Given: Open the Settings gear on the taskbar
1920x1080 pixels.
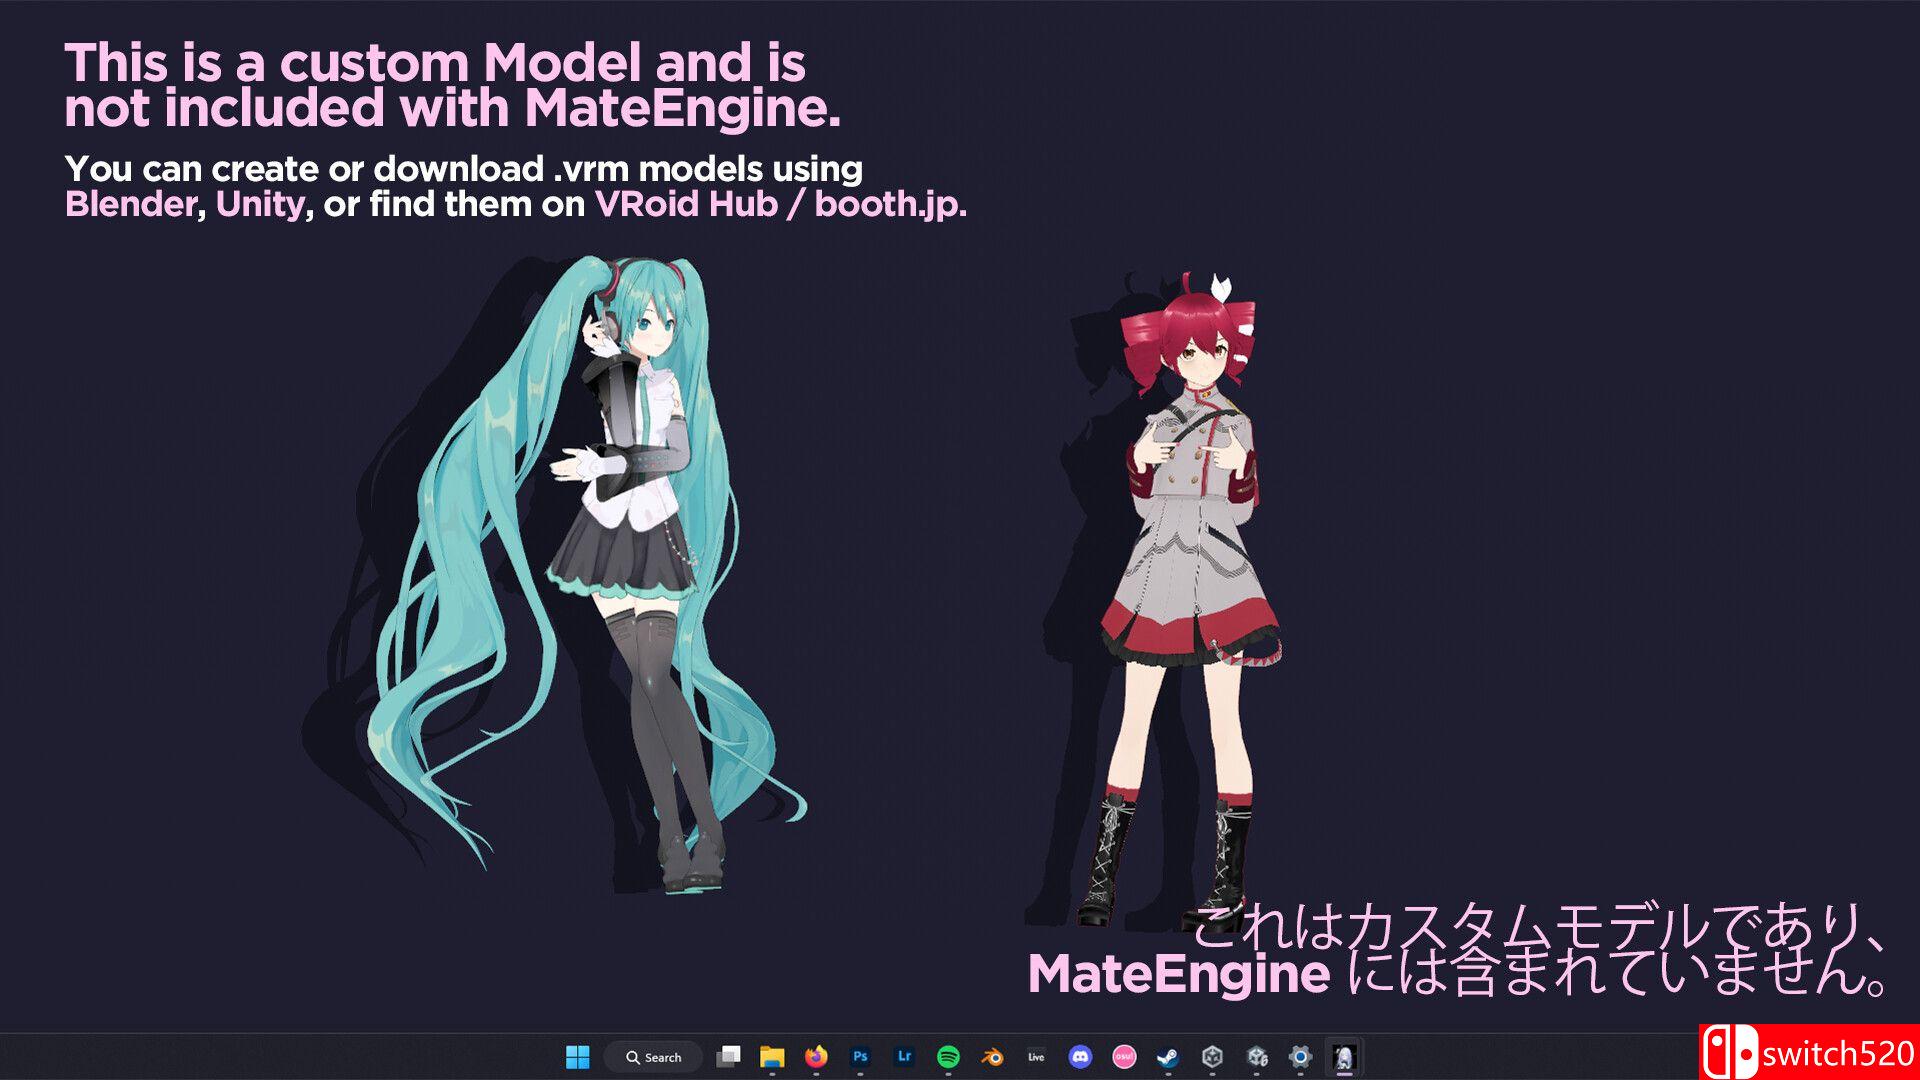Looking at the screenshot, I should 1299,1057.
